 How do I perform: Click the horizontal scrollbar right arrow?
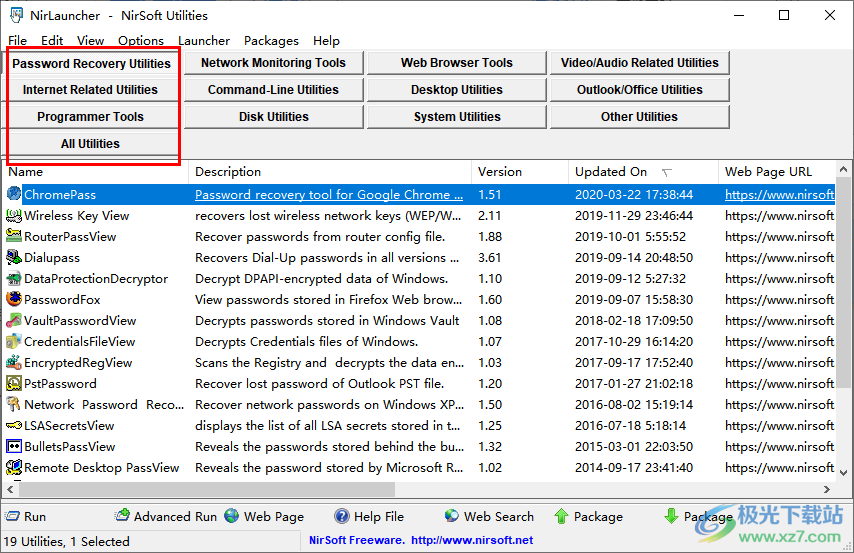click(827, 489)
